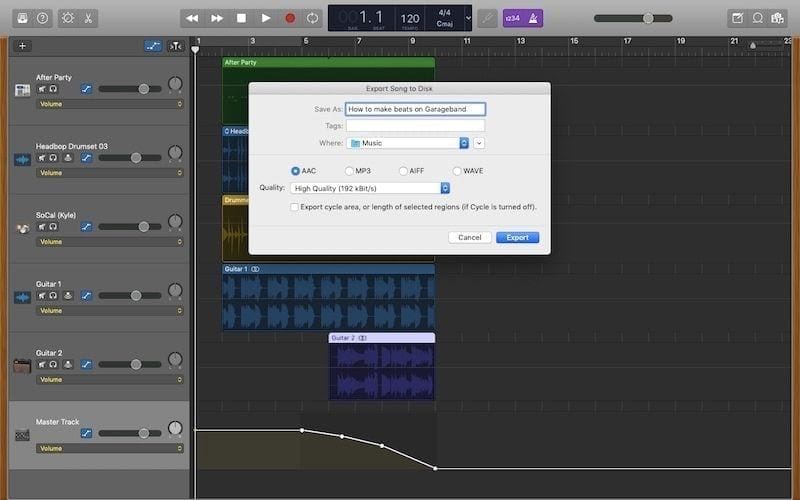Select the AAC format radio button
800x500 pixels.
click(295, 171)
